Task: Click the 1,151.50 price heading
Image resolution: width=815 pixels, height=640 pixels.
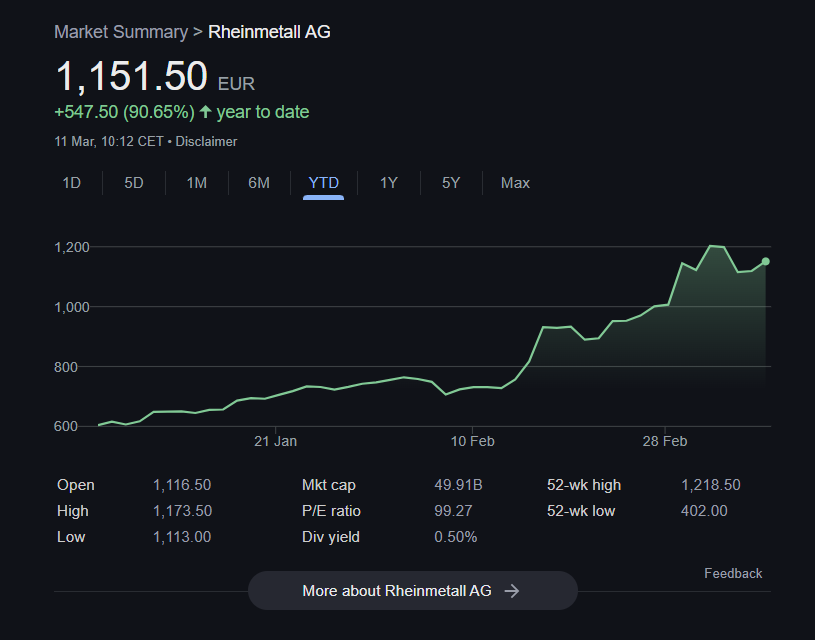Action: coord(132,76)
